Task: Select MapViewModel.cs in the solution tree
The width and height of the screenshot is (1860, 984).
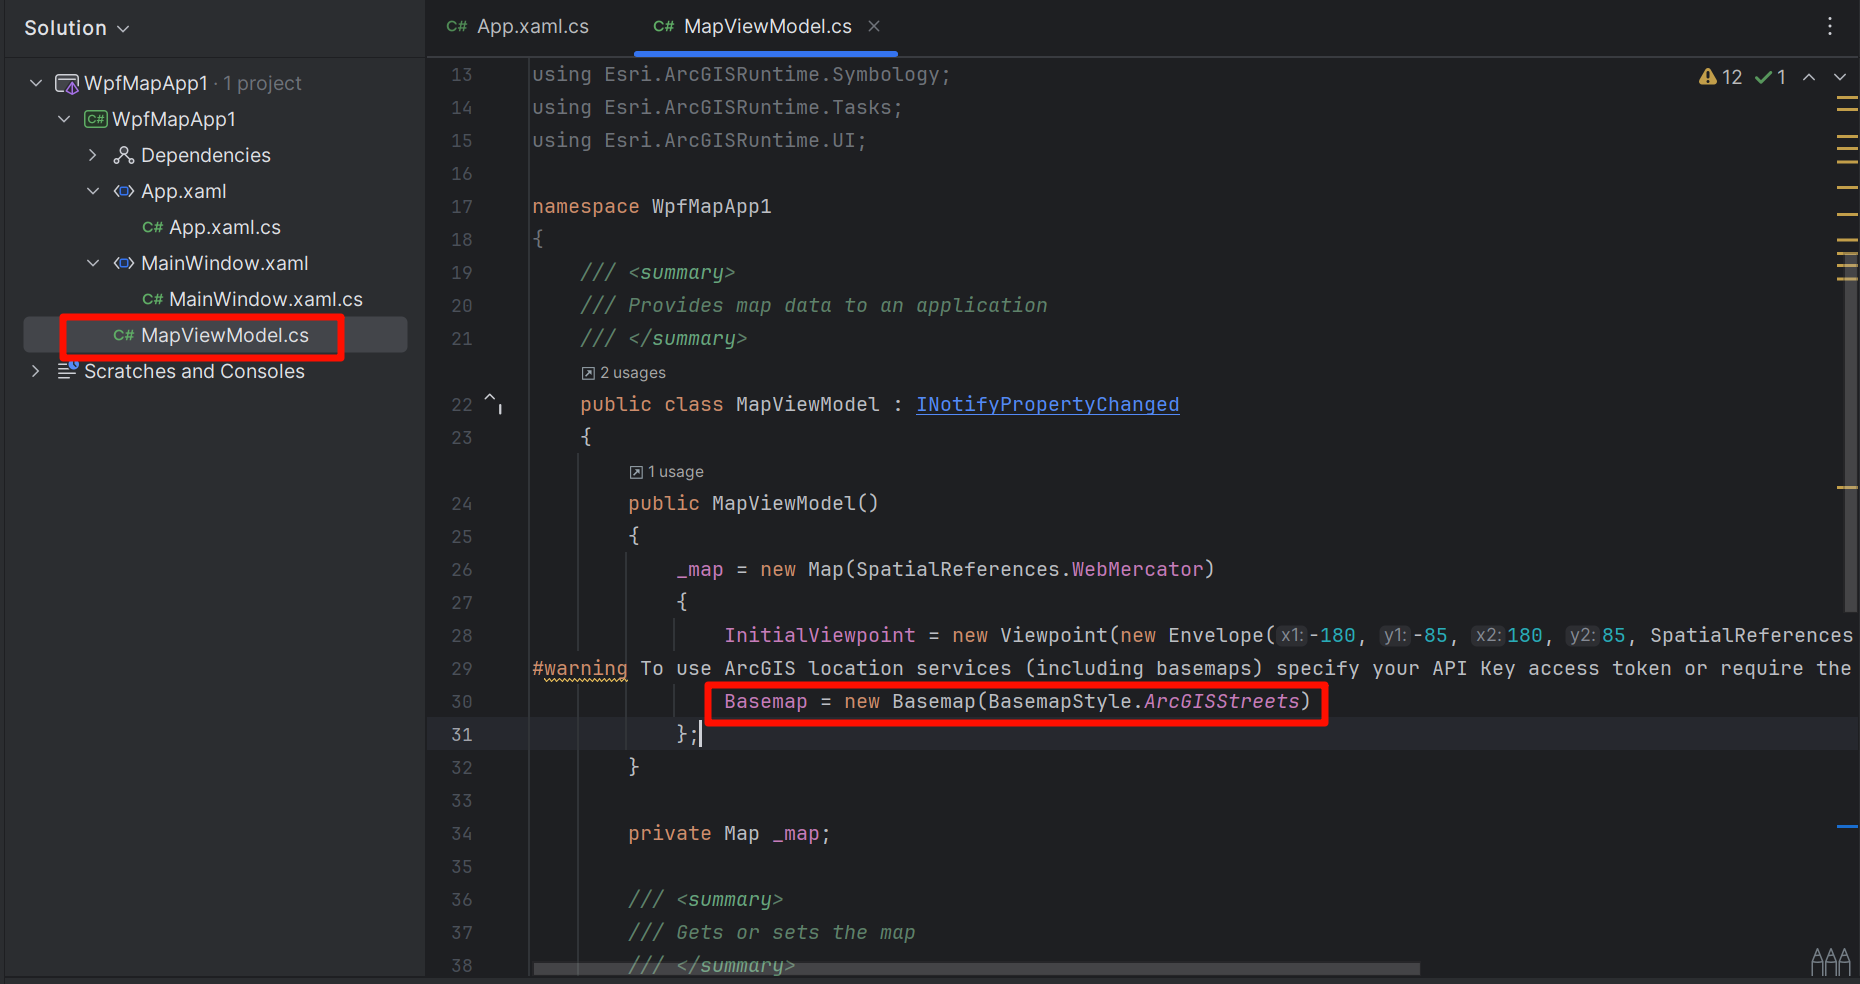Action: (x=225, y=335)
